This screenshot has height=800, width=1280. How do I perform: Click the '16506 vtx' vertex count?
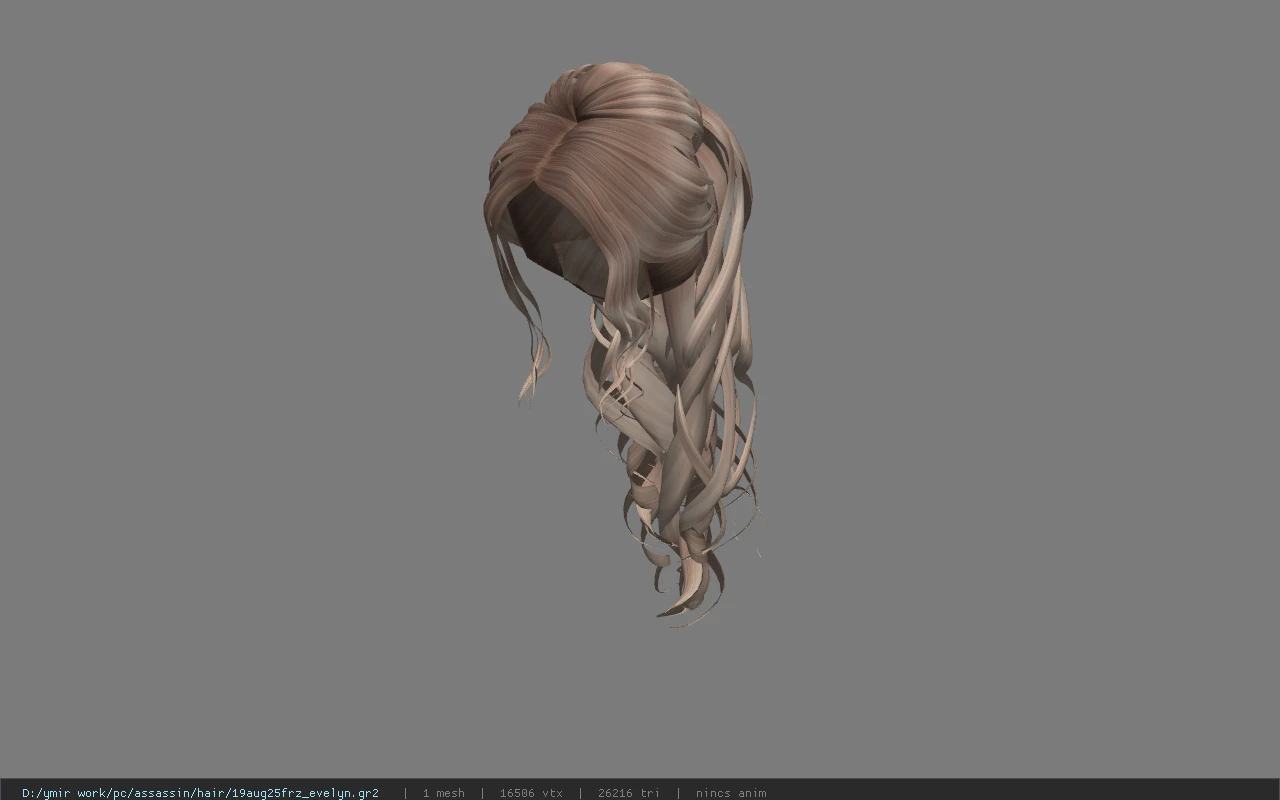tap(531, 793)
